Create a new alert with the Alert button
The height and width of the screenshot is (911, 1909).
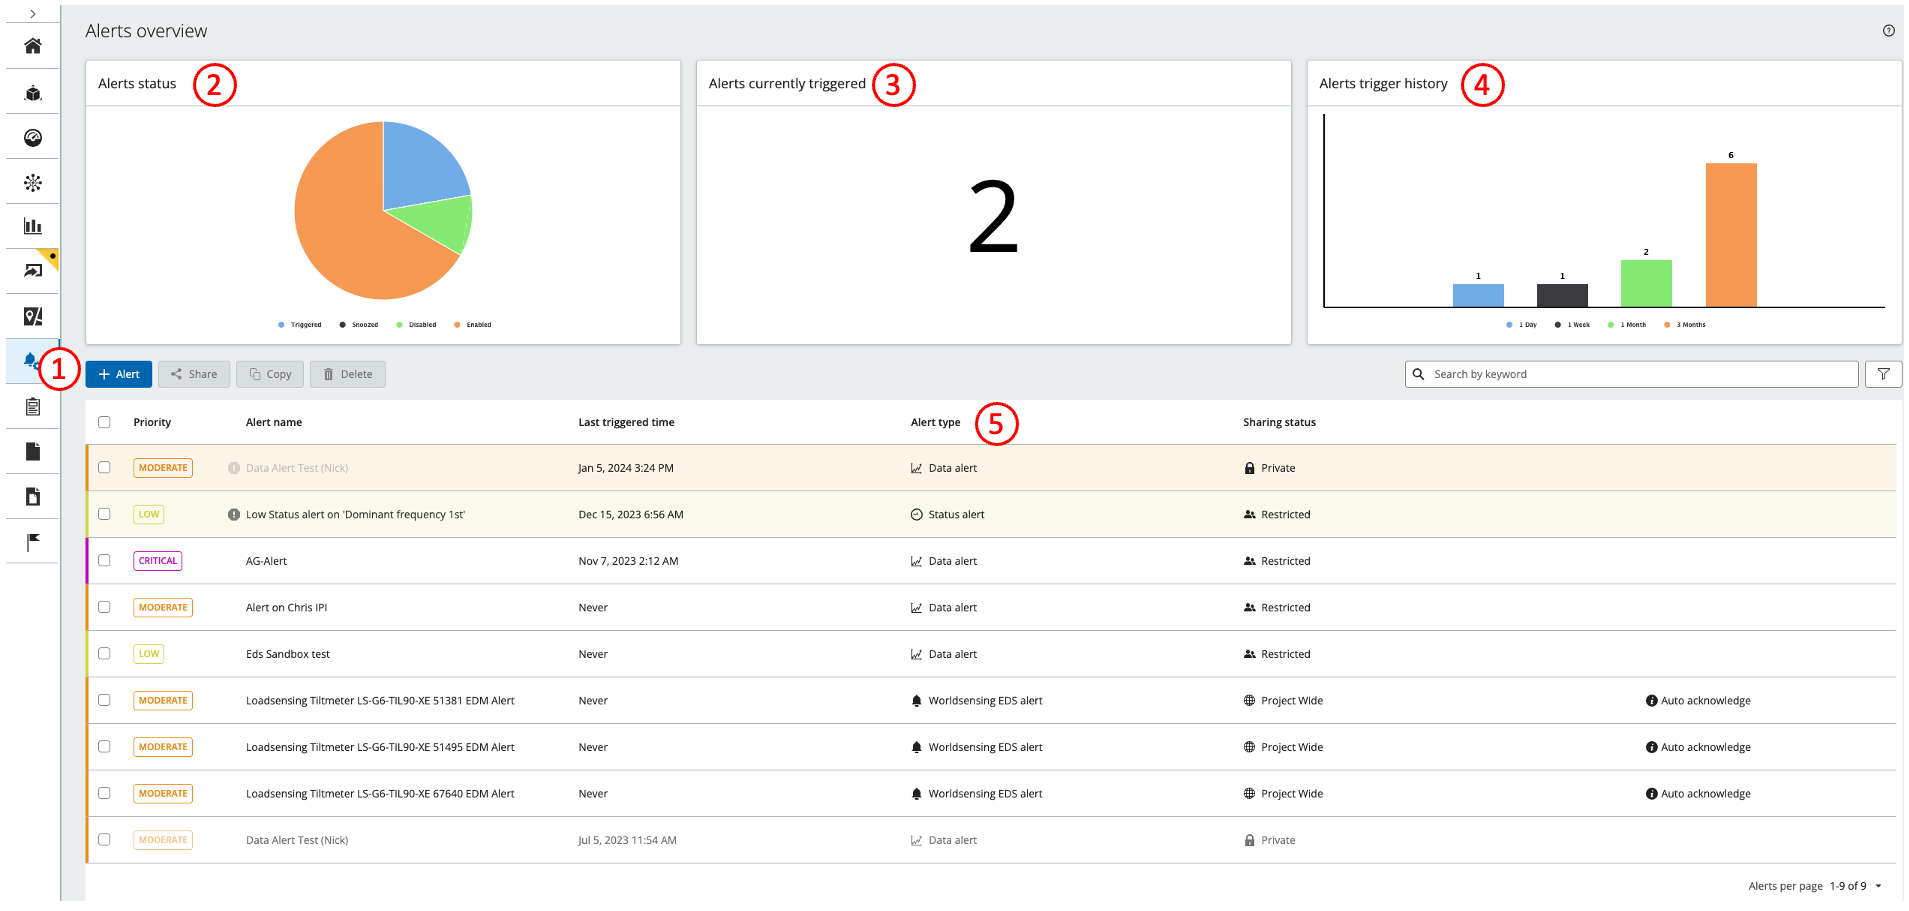pyautogui.click(x=119, y=374)
